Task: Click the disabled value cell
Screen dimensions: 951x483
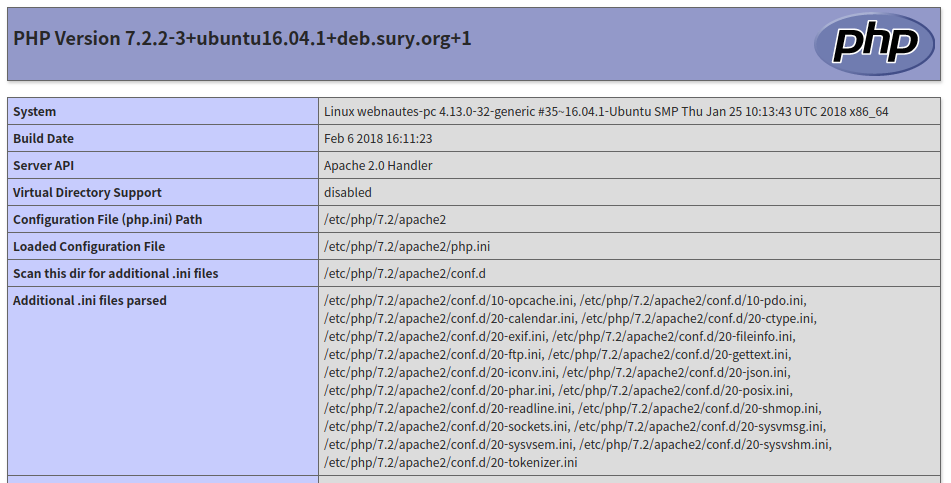Action: click(x=630, y=192)
